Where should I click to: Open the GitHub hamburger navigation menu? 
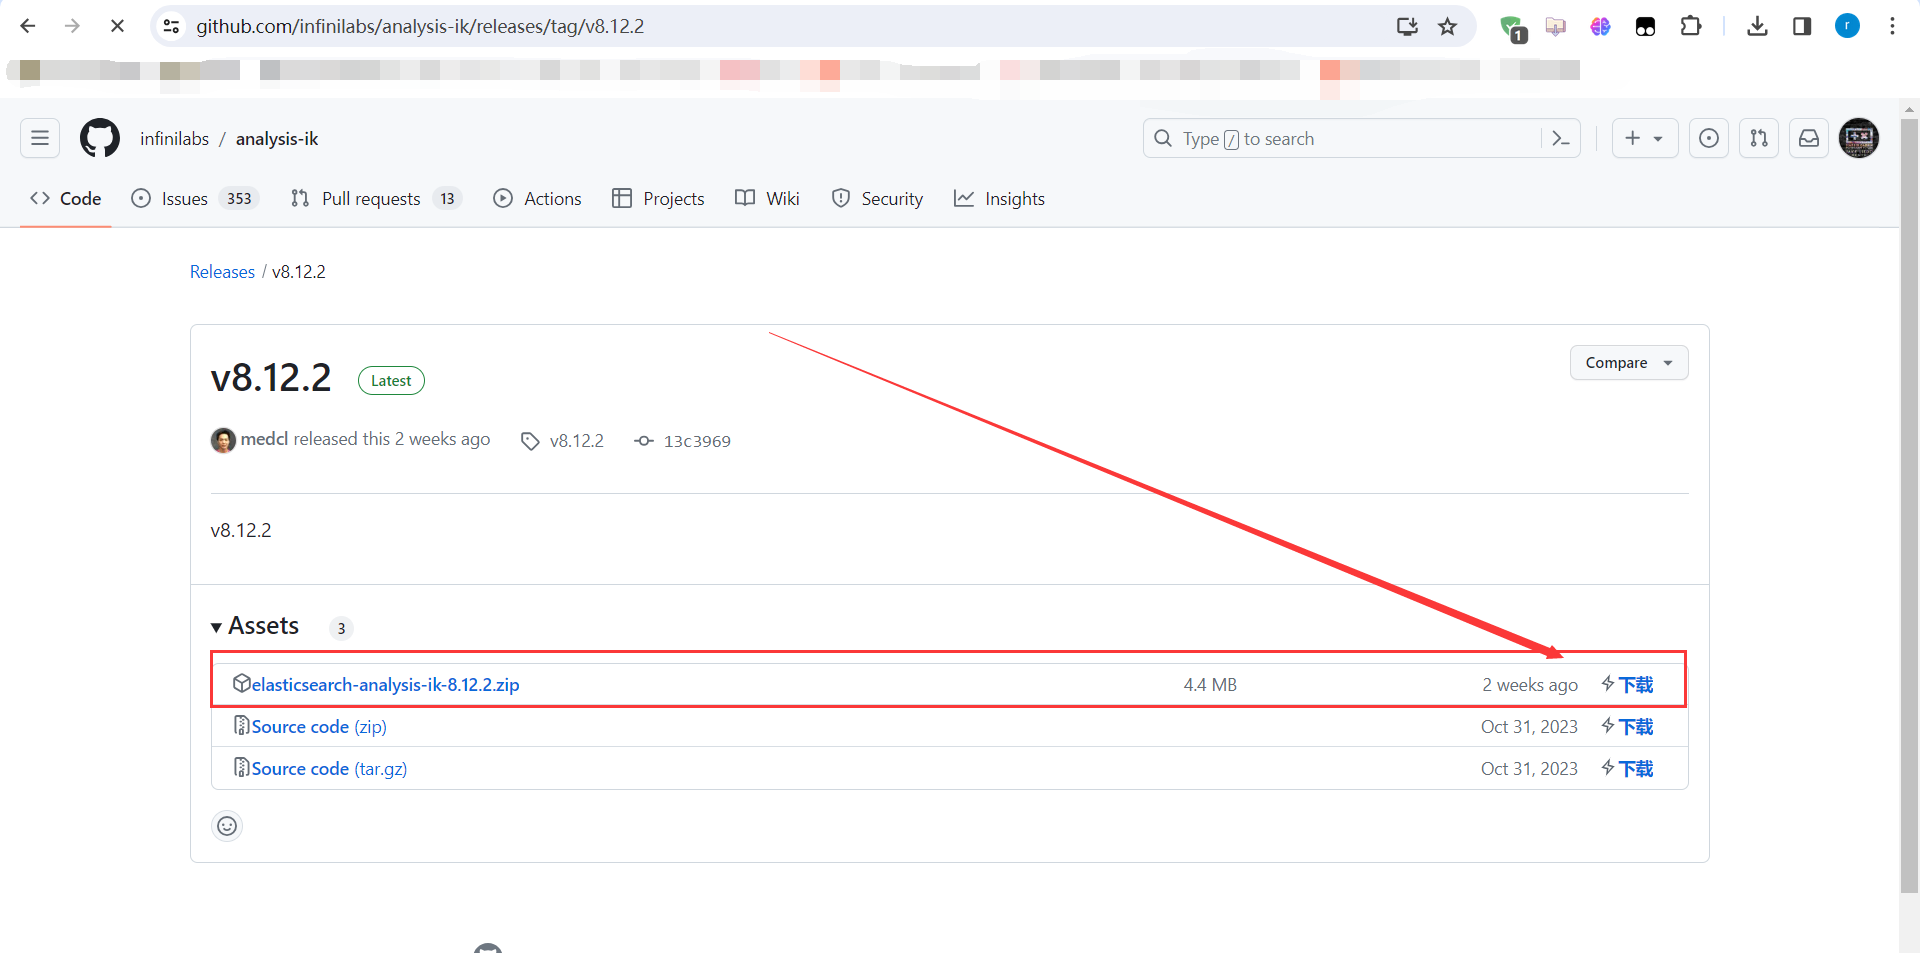tap(40, 138)
